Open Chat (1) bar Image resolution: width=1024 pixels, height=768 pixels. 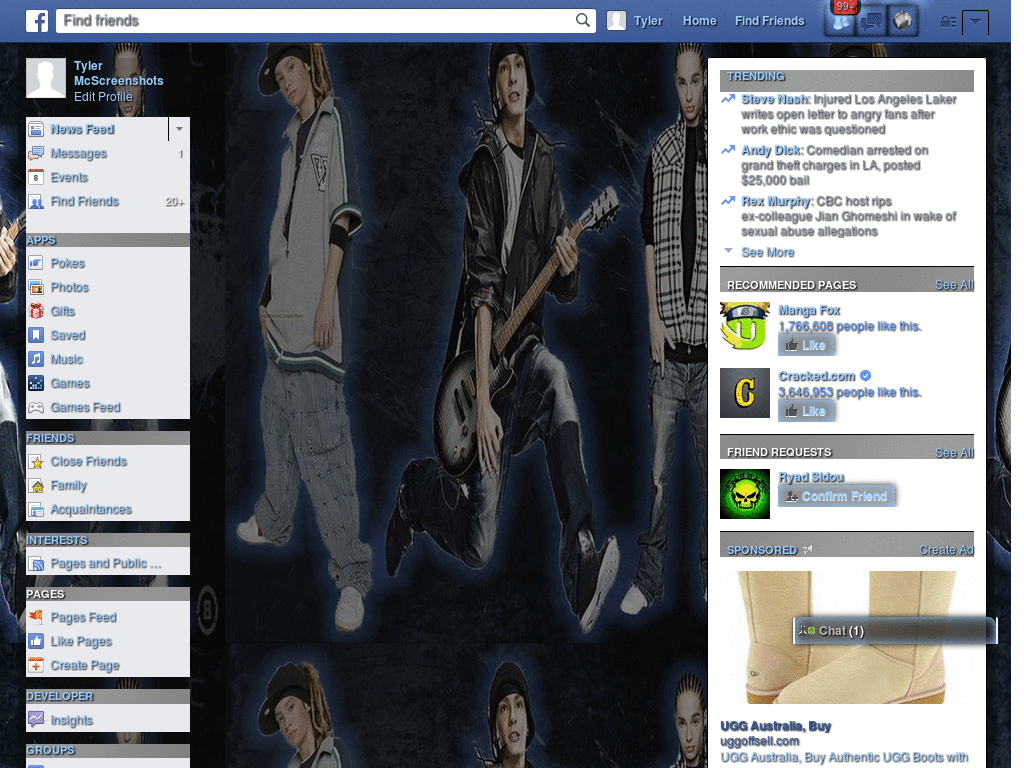pyautogui.click(x=895, y=631)
